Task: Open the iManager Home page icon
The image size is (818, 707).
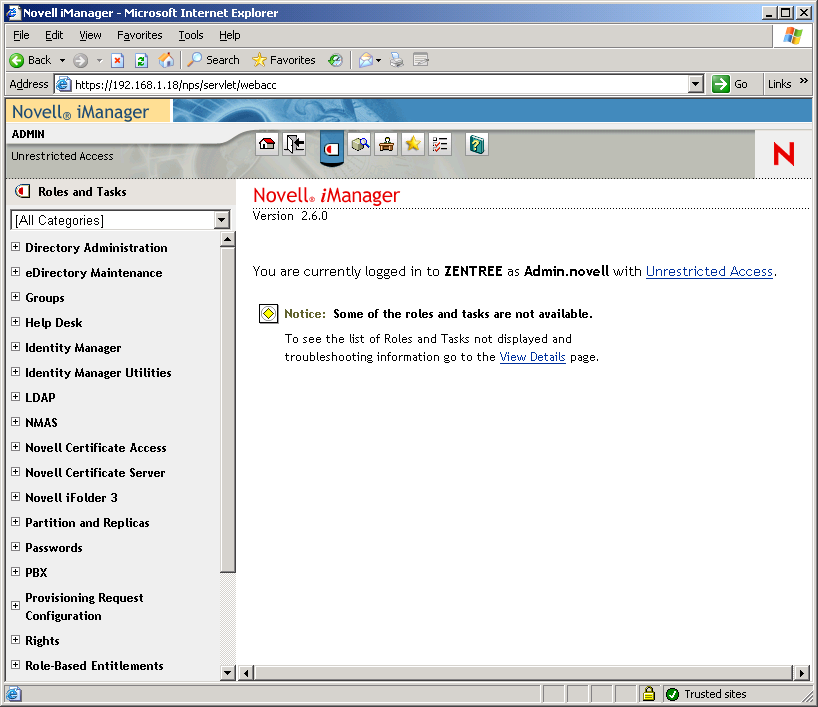Action: [267, 144]
